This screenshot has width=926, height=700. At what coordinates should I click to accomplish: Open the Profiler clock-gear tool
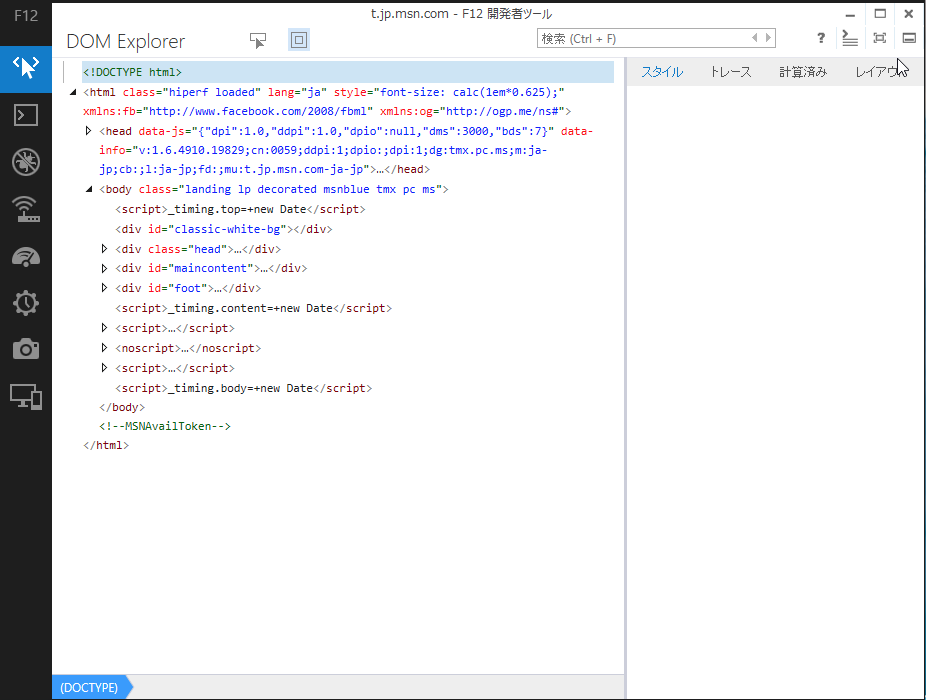point(25,302)
